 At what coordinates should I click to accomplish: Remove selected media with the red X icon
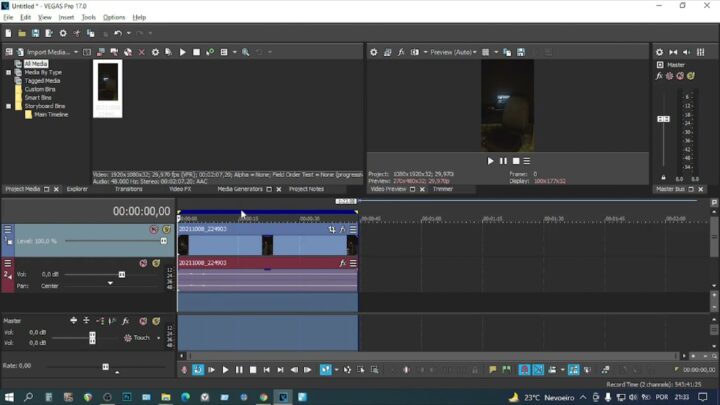click(x=141, y=52)
